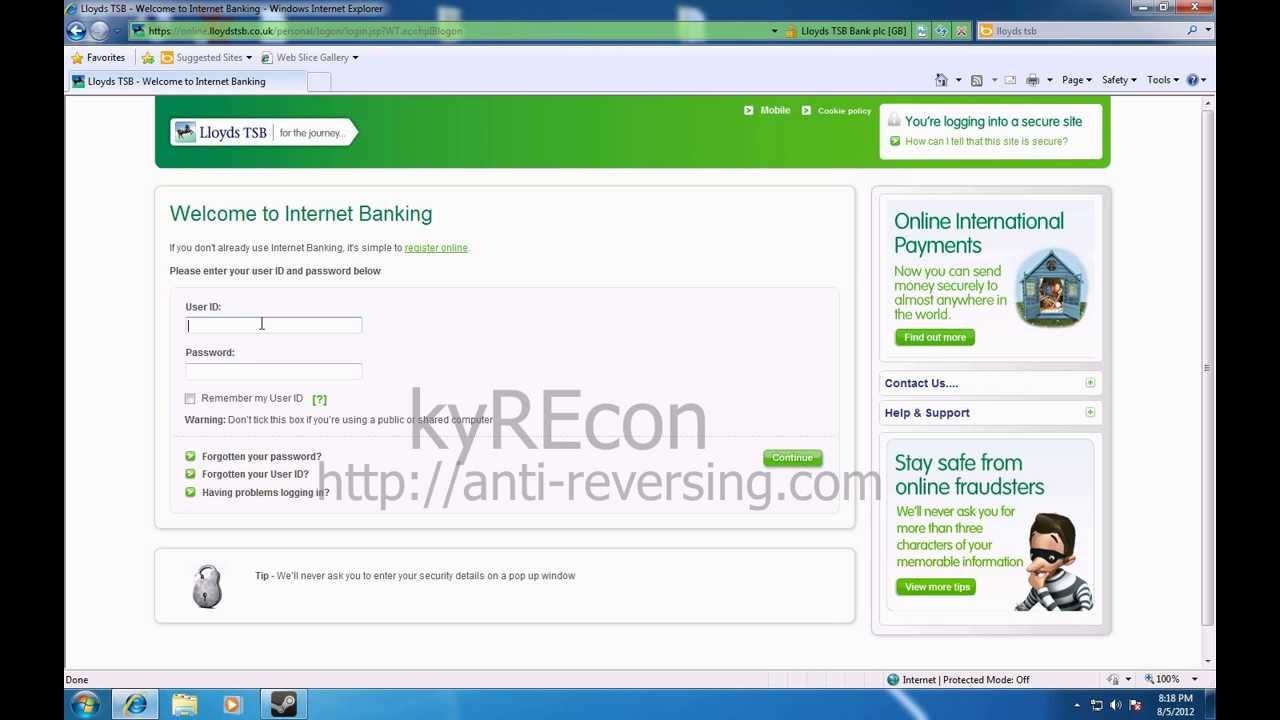Click the browser Back arrow button
The image size is (1280, 720).
click(x=76, y=31)
